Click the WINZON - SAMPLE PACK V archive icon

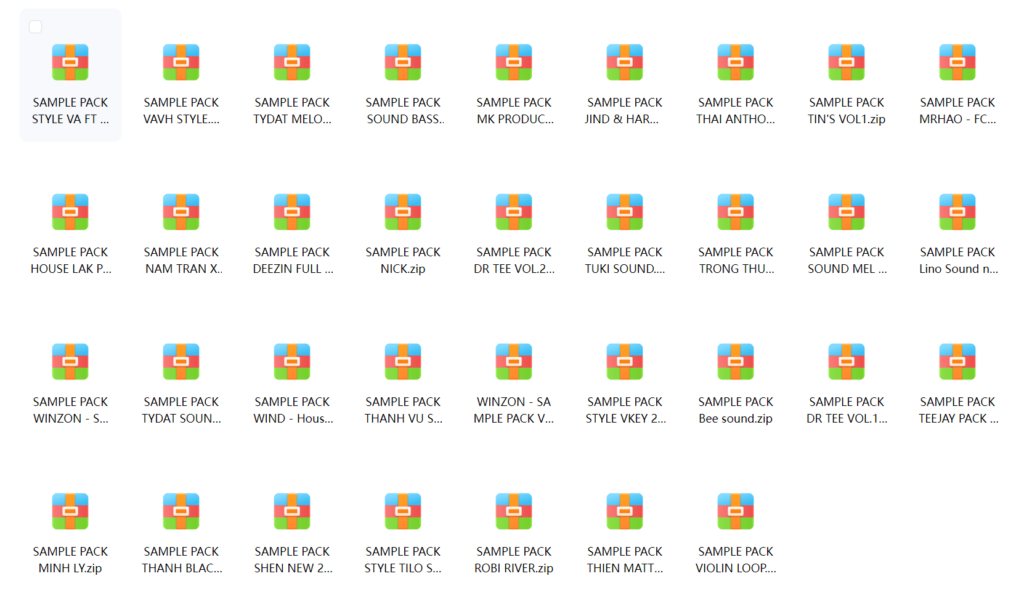point(514,362)
